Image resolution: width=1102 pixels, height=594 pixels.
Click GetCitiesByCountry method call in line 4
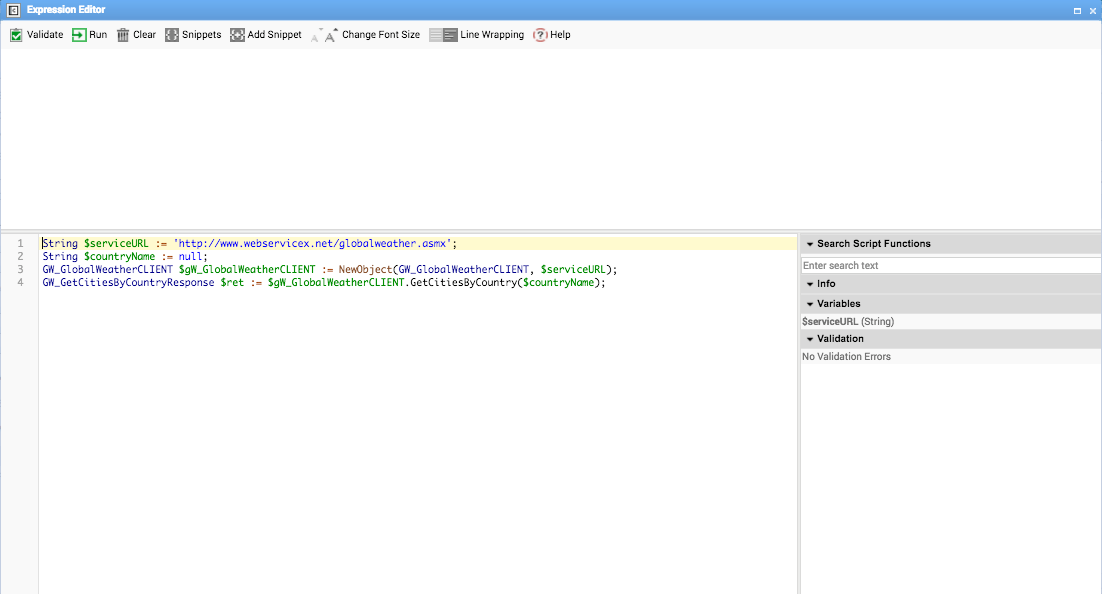pyautogui.click(x=463, y=283)
